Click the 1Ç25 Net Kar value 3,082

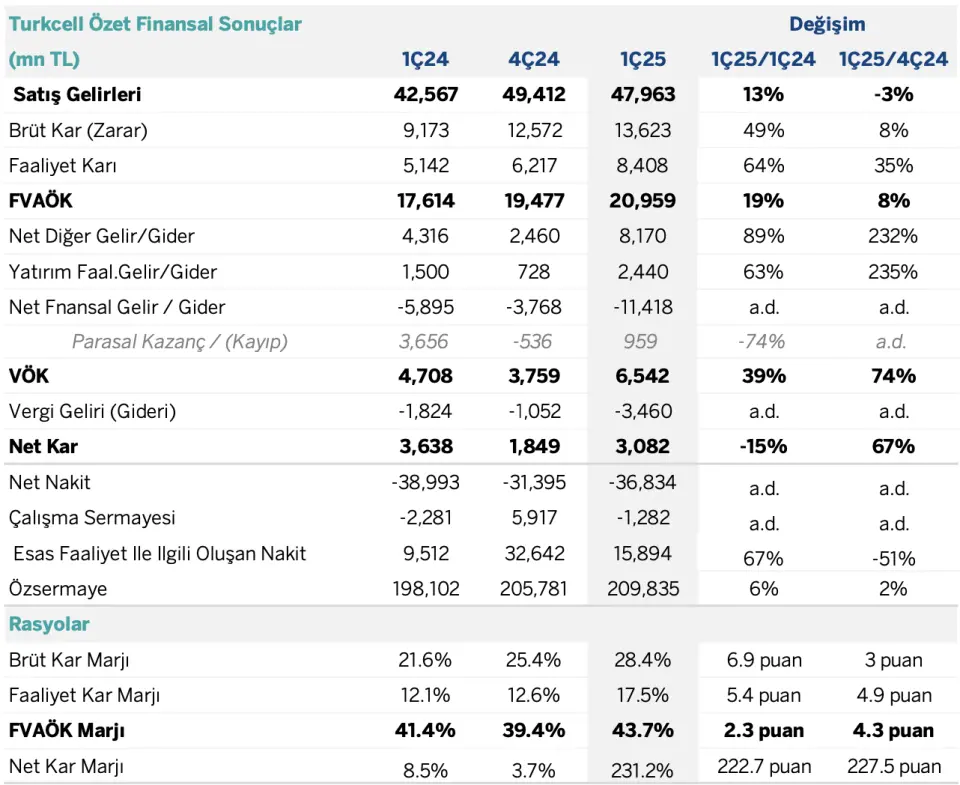(x=642, y=446)
